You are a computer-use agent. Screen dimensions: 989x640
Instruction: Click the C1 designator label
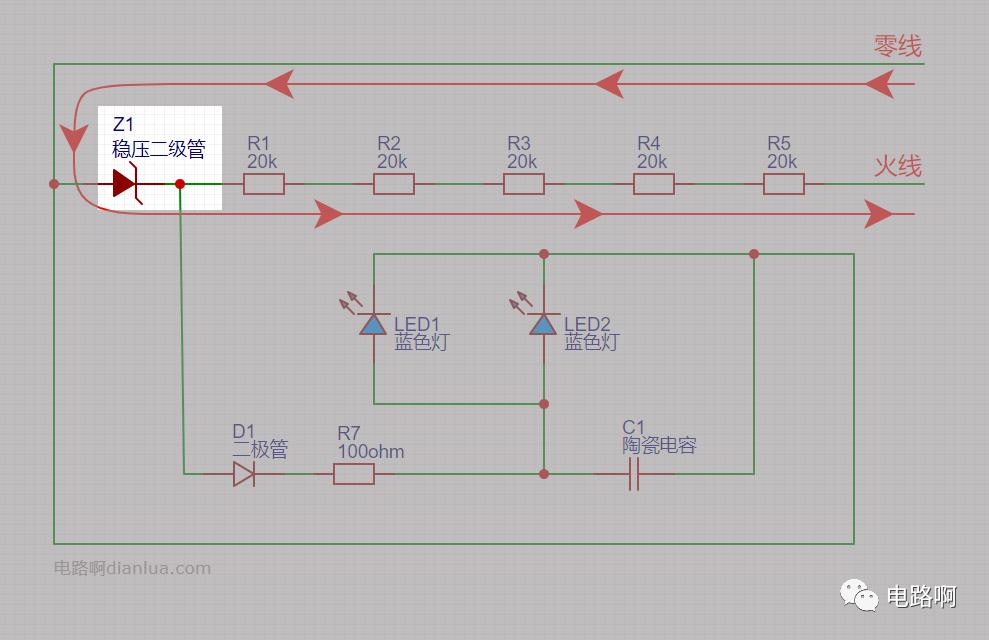tap(633, 427)
